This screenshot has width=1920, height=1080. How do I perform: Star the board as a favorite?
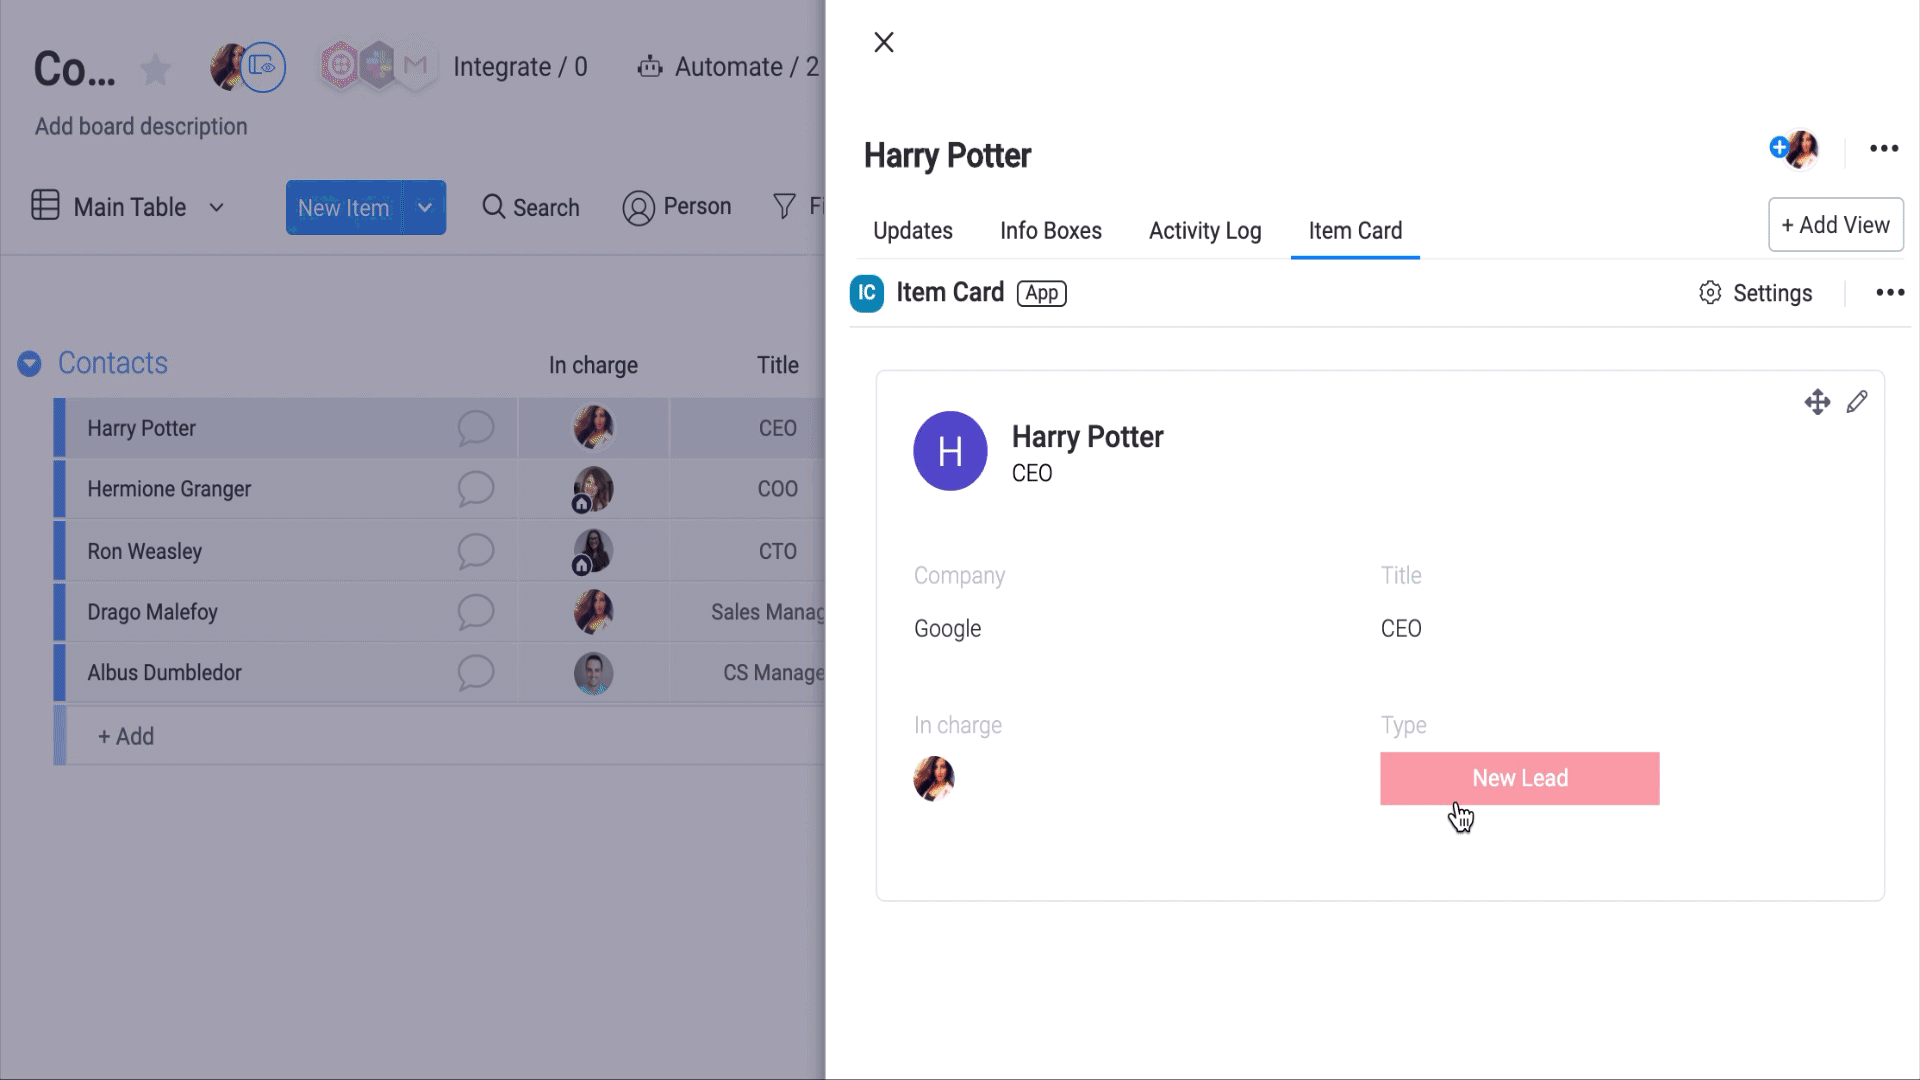155,69
